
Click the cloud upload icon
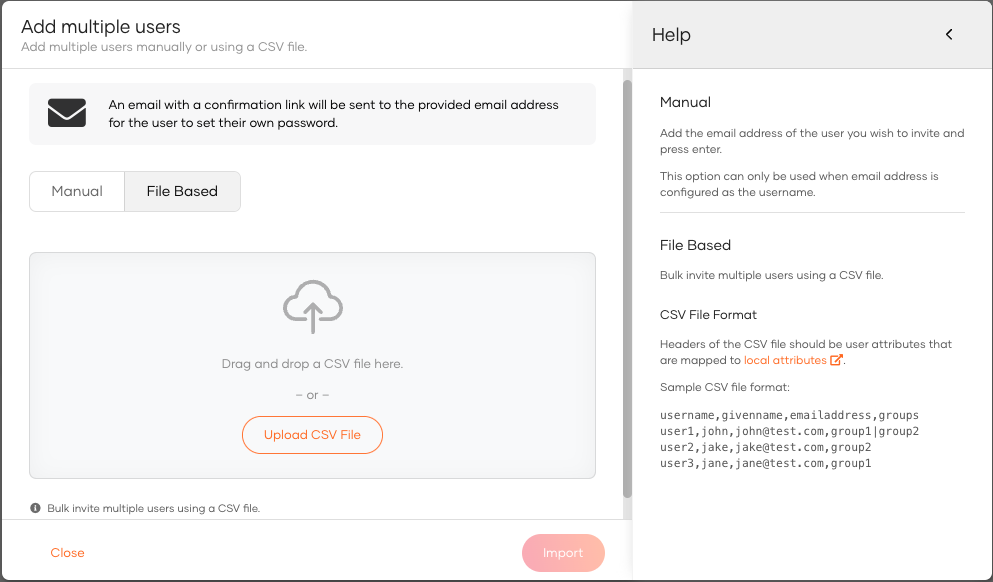(x=313, y=307)
